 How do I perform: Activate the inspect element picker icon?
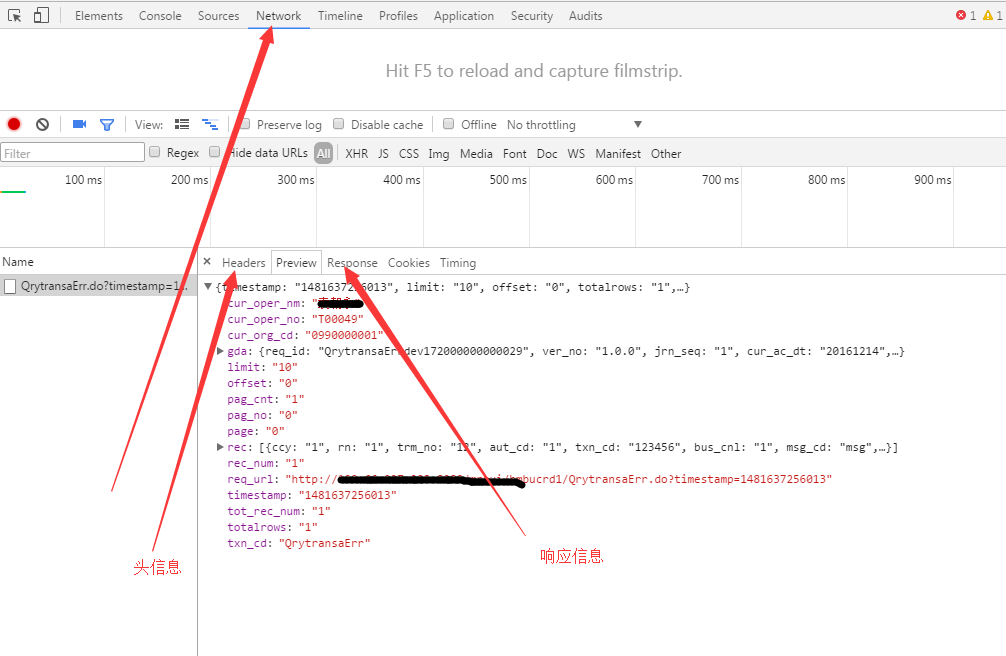coord(14,15)
